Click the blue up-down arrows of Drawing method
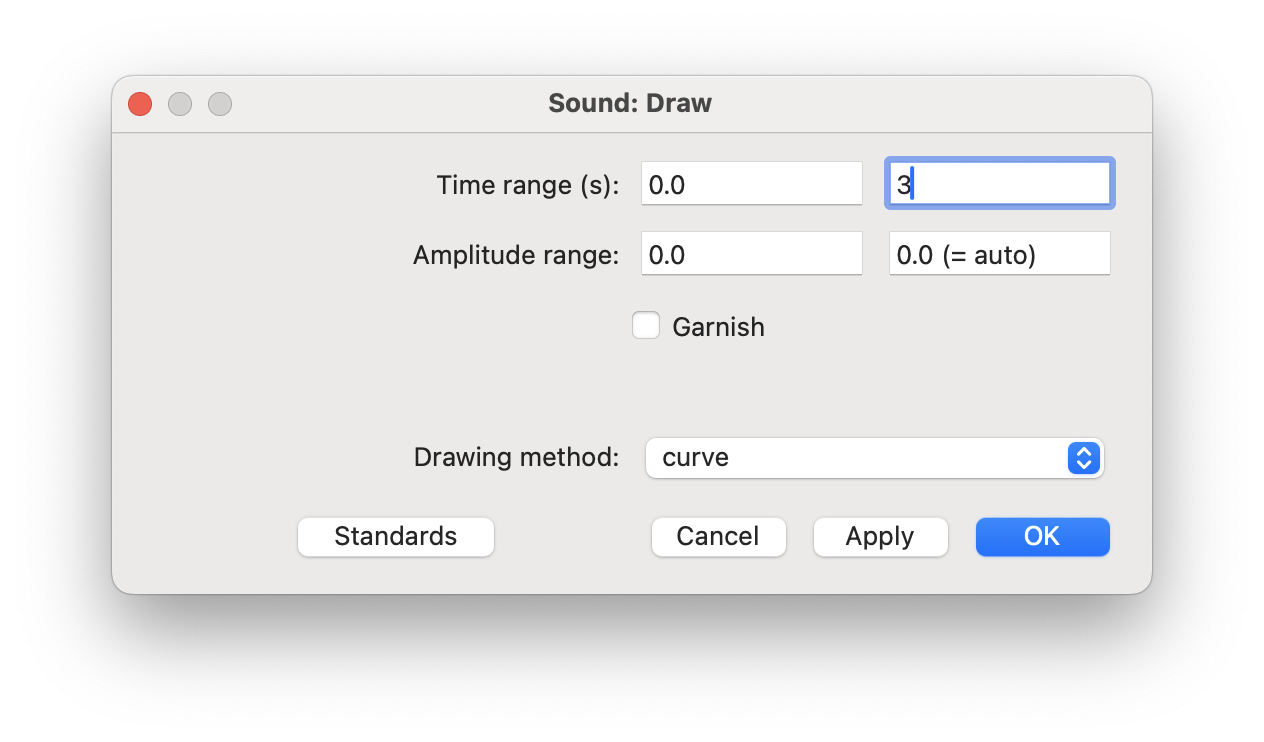This screenshot has height=742, width=1264. tap(1084, 458)
